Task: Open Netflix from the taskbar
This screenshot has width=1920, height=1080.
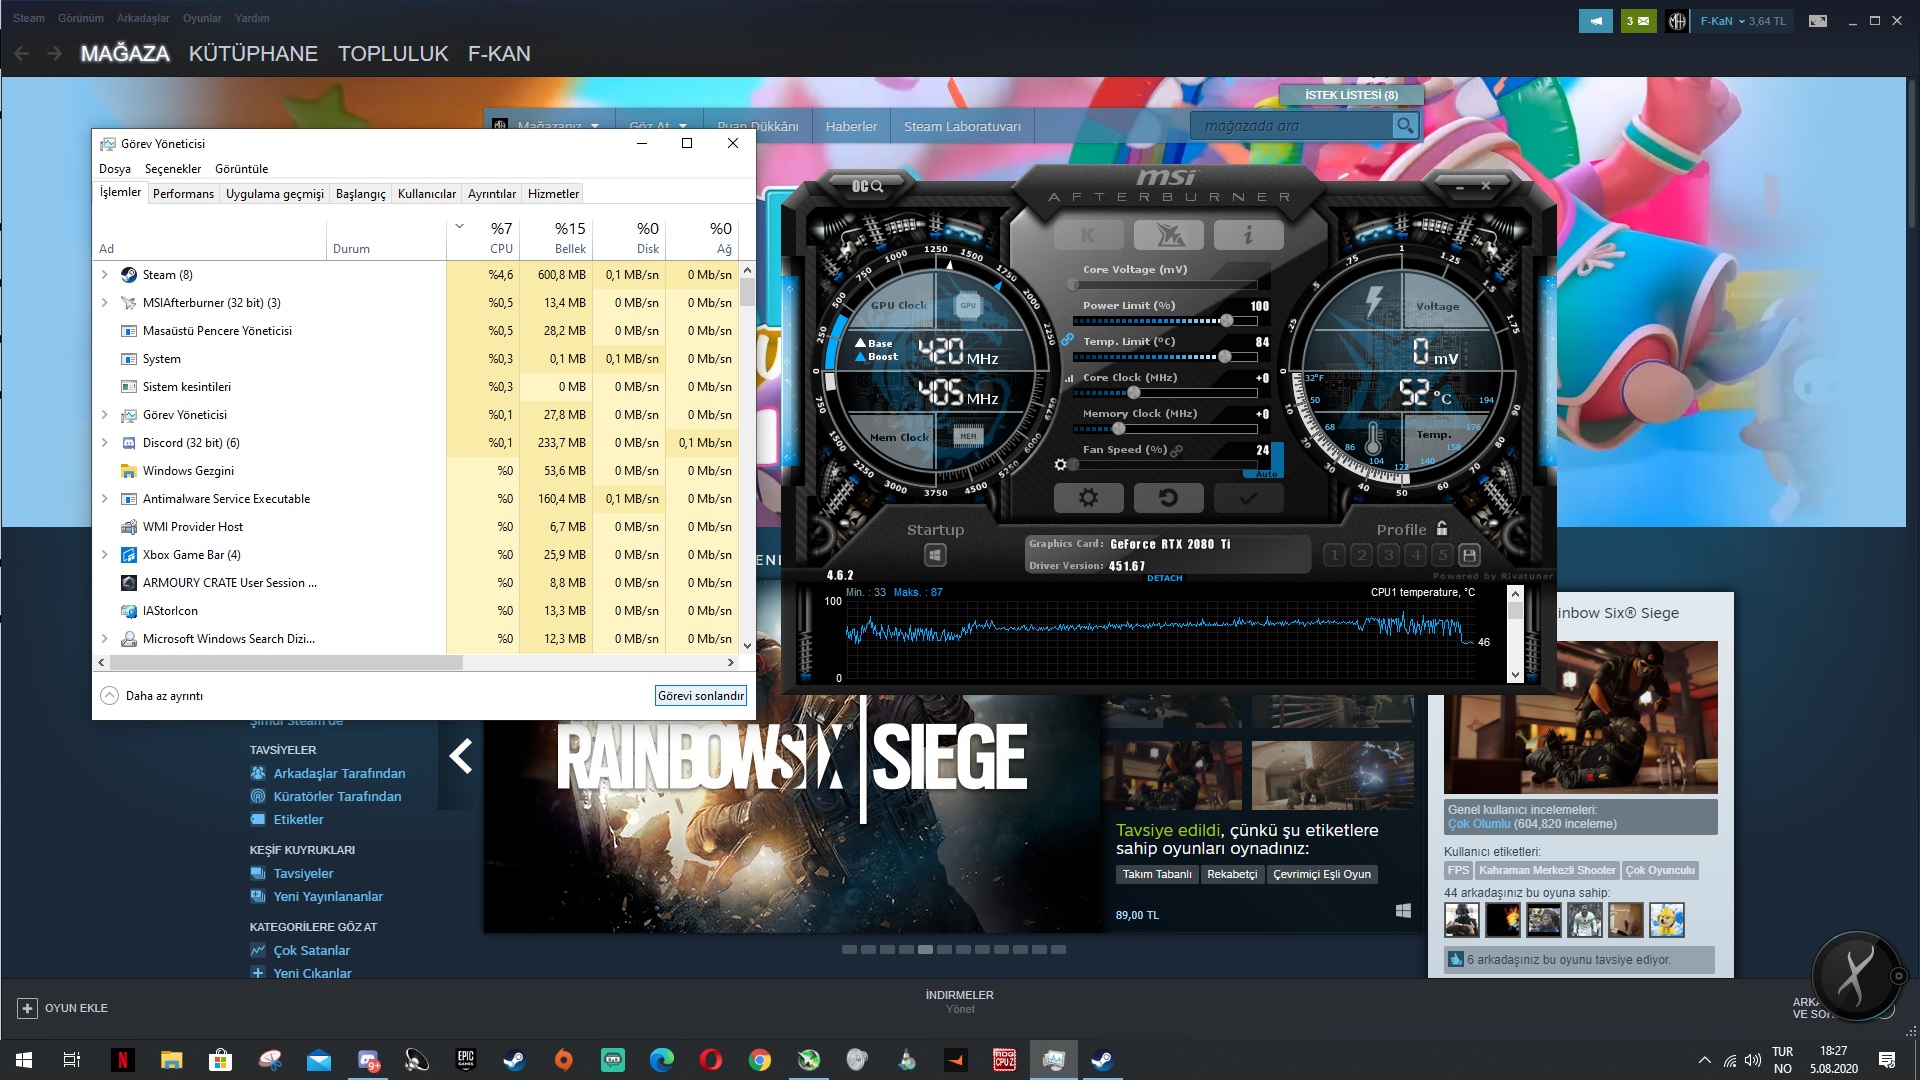Action: pos(122,1060)
